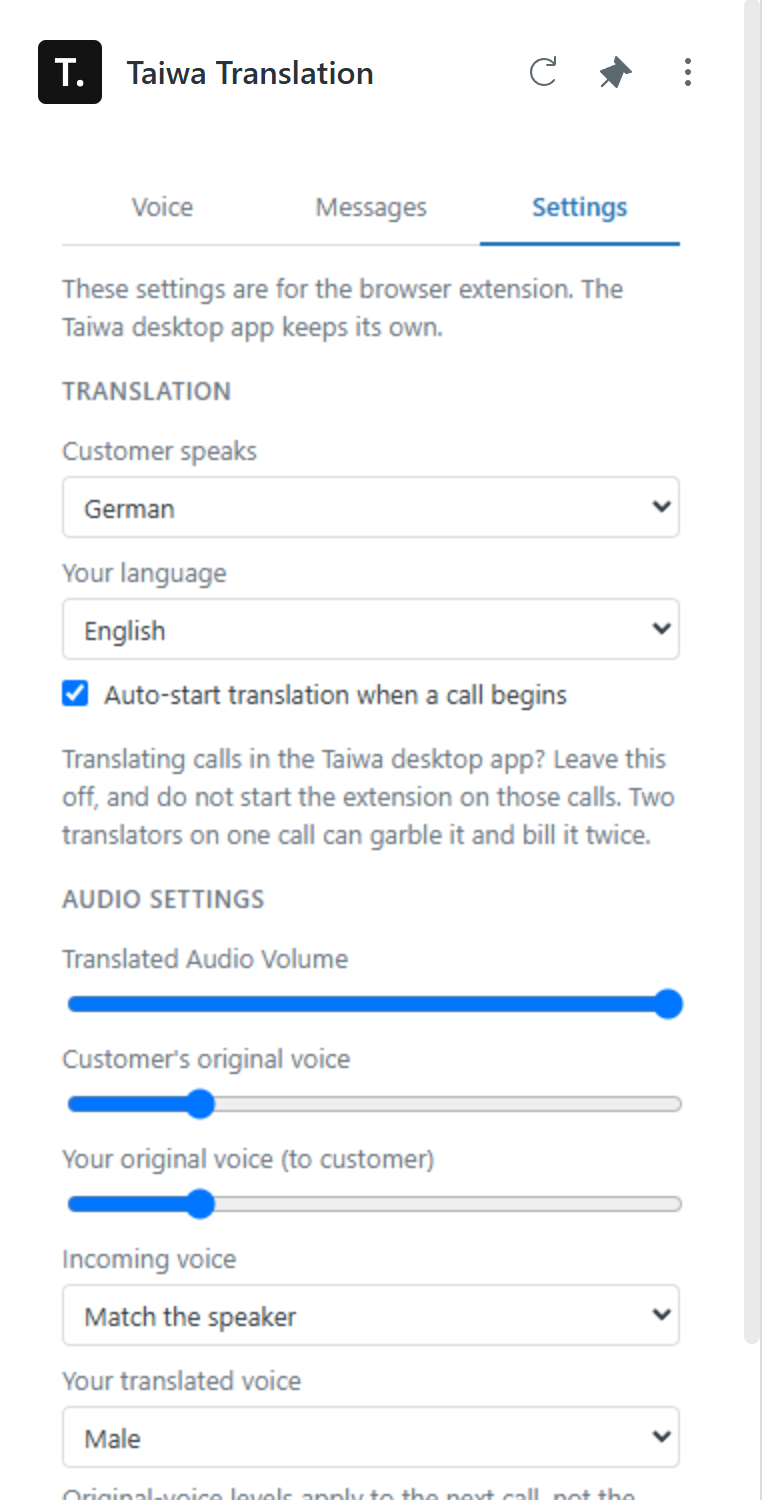Image resolution: width=762 pixels, height=1500 pixels.
Task: Open the German language dropdown
Action: [371, 507]
